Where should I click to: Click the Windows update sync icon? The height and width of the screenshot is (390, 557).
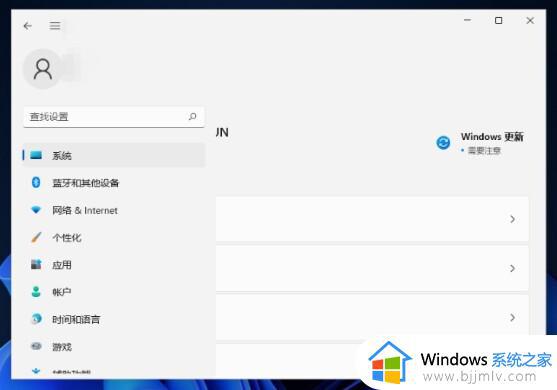coord(443,143)
